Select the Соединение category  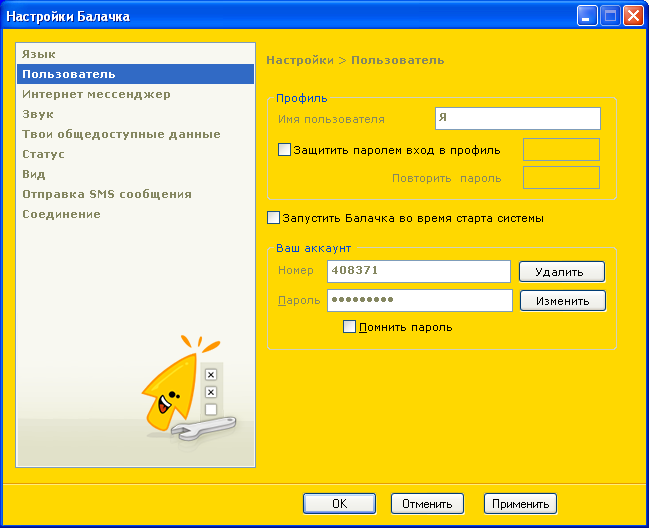point(61,214)
